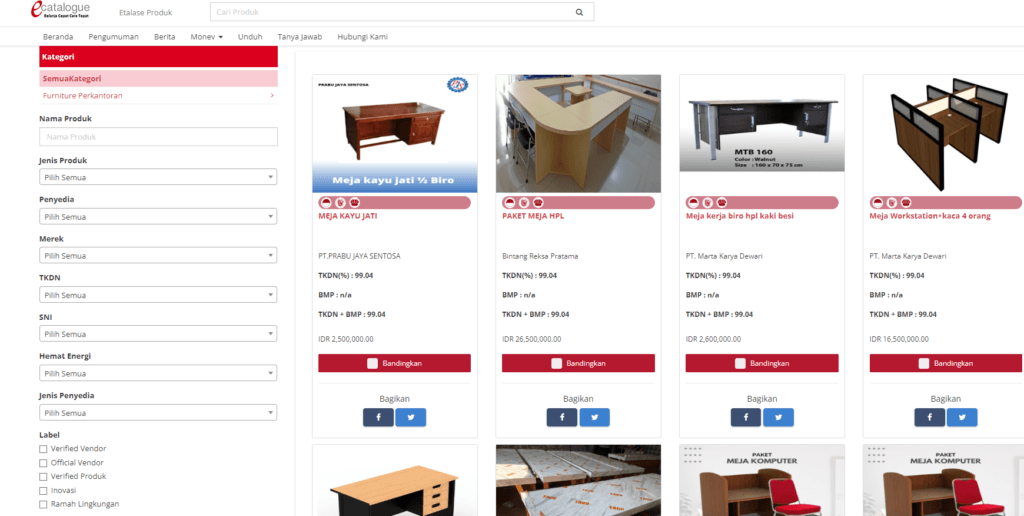
Task: Share MEJA KAYU JATI on Facebook
Action: [378, 417]
